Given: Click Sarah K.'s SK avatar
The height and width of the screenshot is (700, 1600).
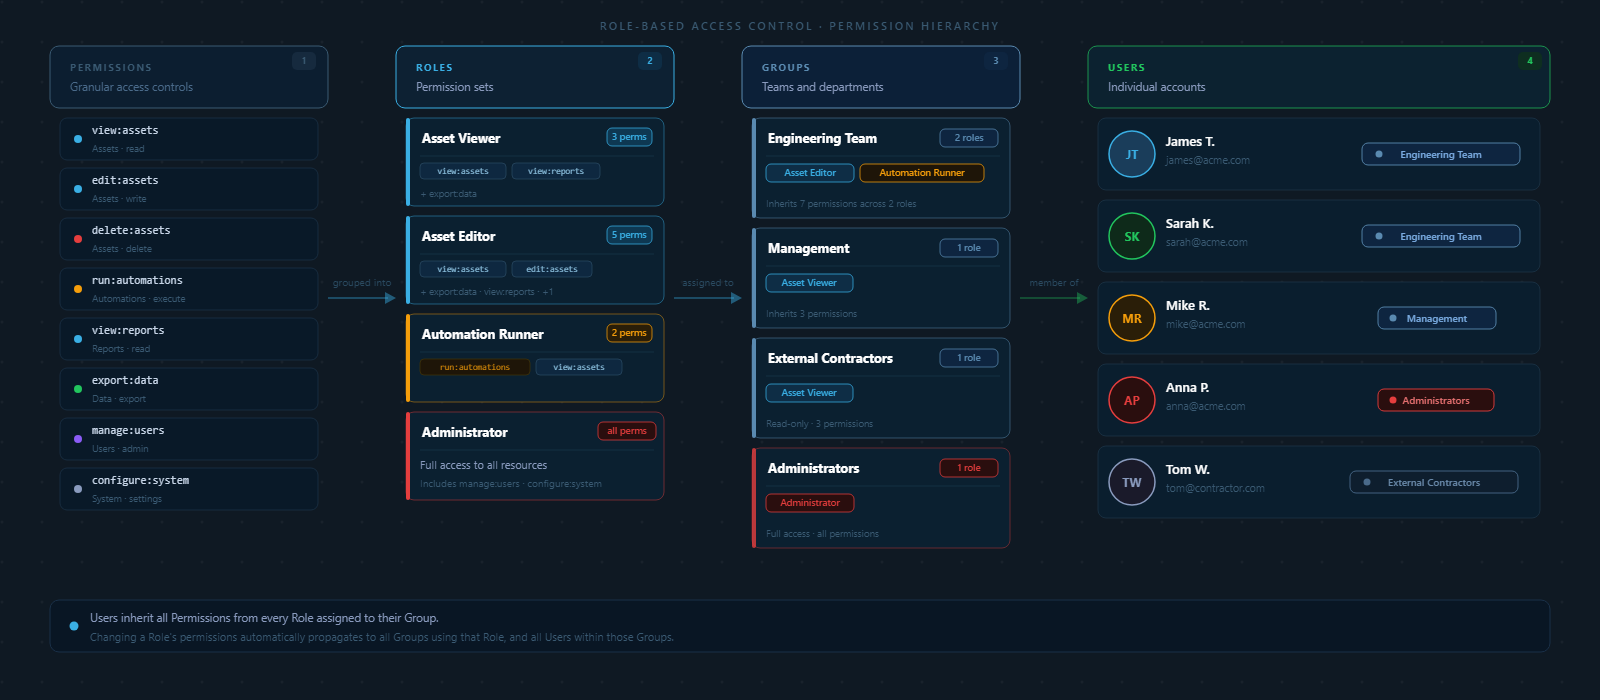Looking at the screenshot, I should tap(1132, 236).
